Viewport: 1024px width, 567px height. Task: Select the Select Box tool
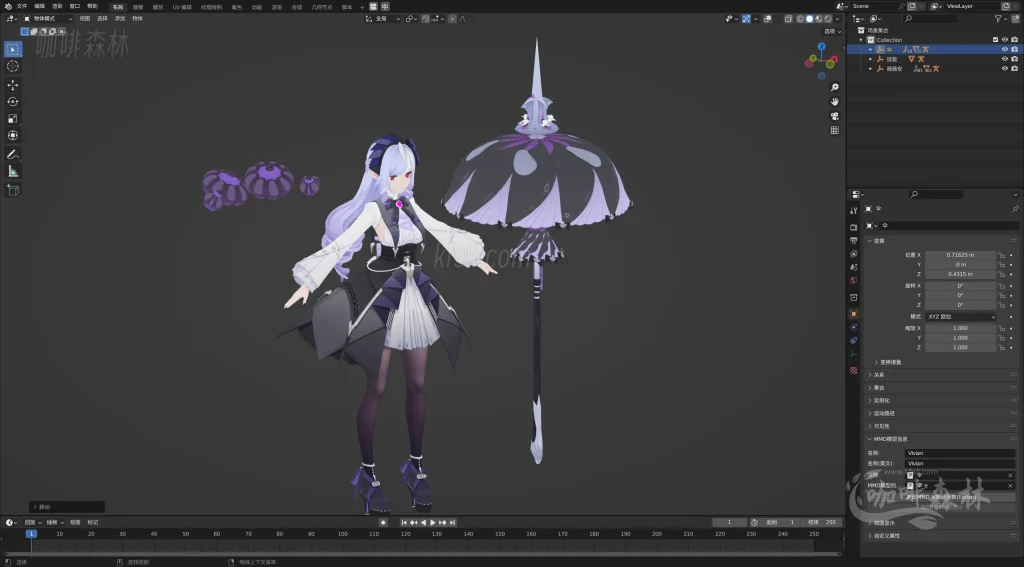point(12,49)
